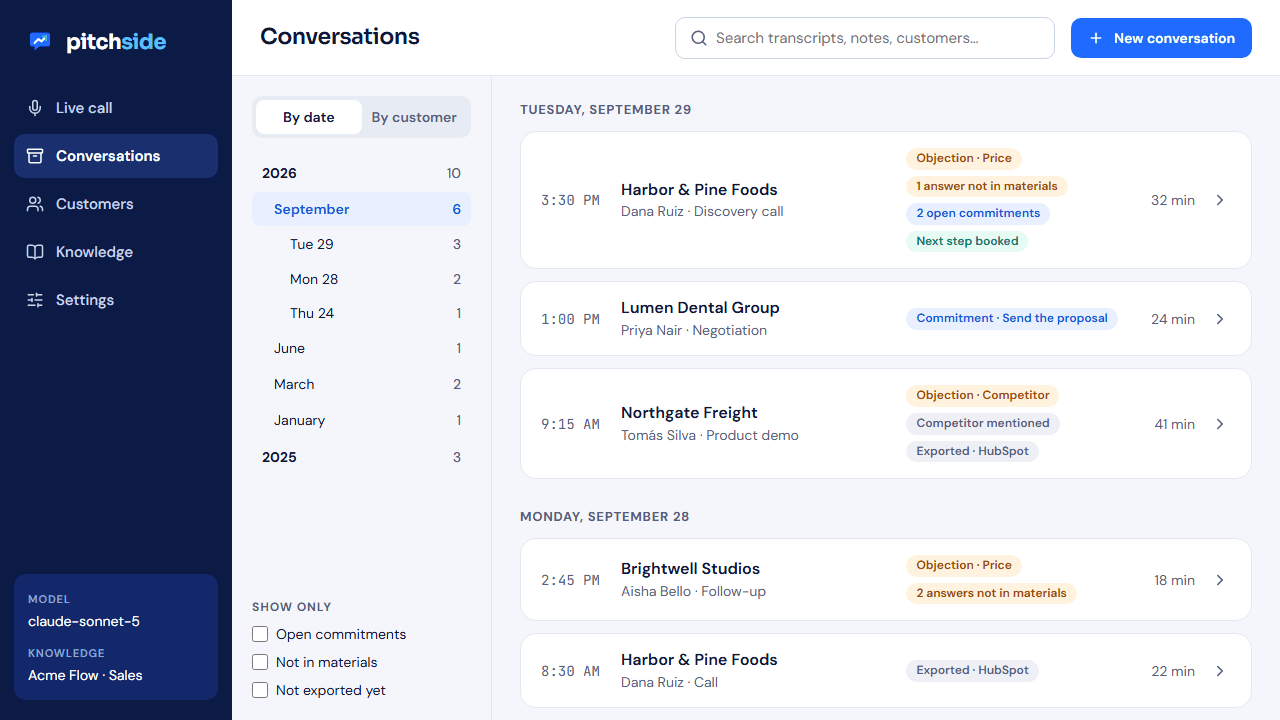This screenshot has width=1280, height=720.
Task: Click the Competitor mentioned tag
Action: tap(983, 423)
